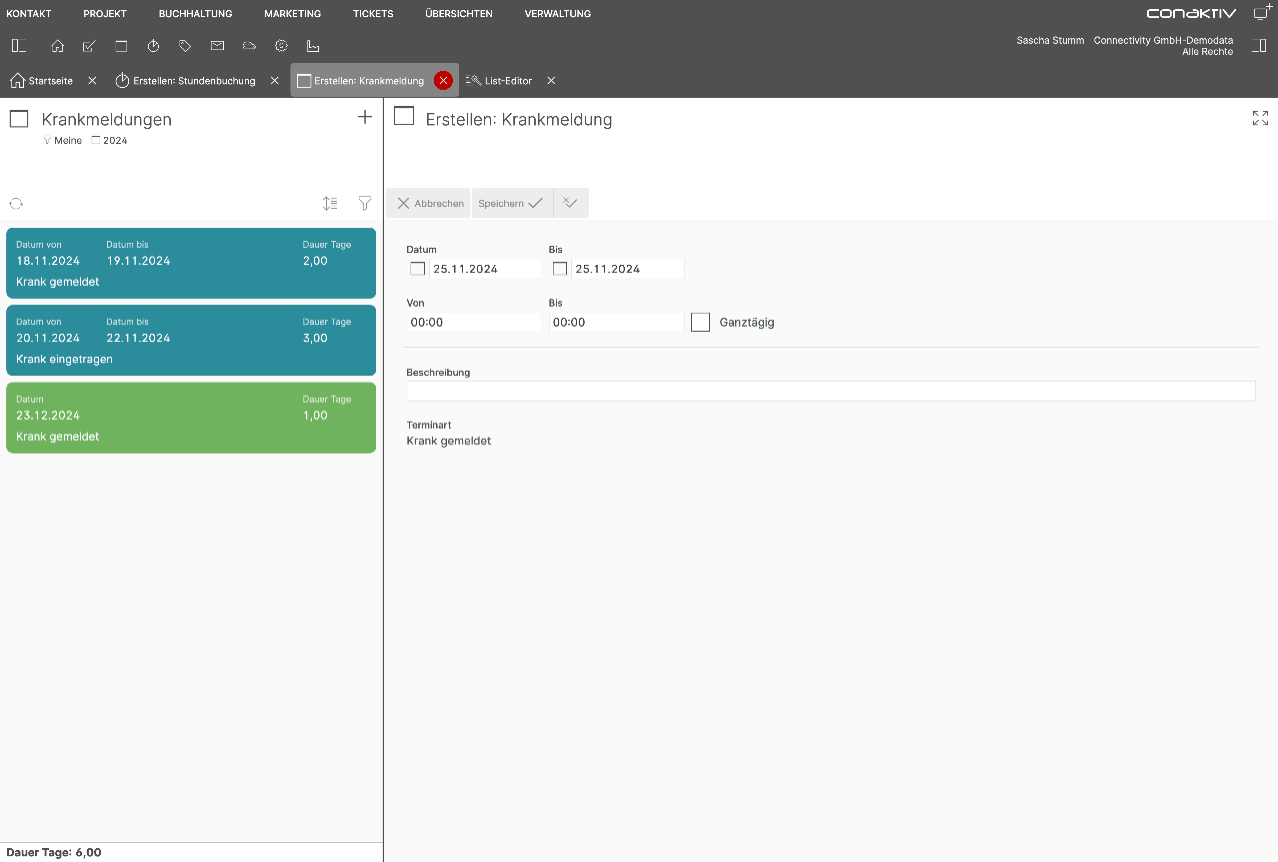Open the PROJEKT menu
Viewport: 1278px width, 862px height.
[x=105, y=14]
